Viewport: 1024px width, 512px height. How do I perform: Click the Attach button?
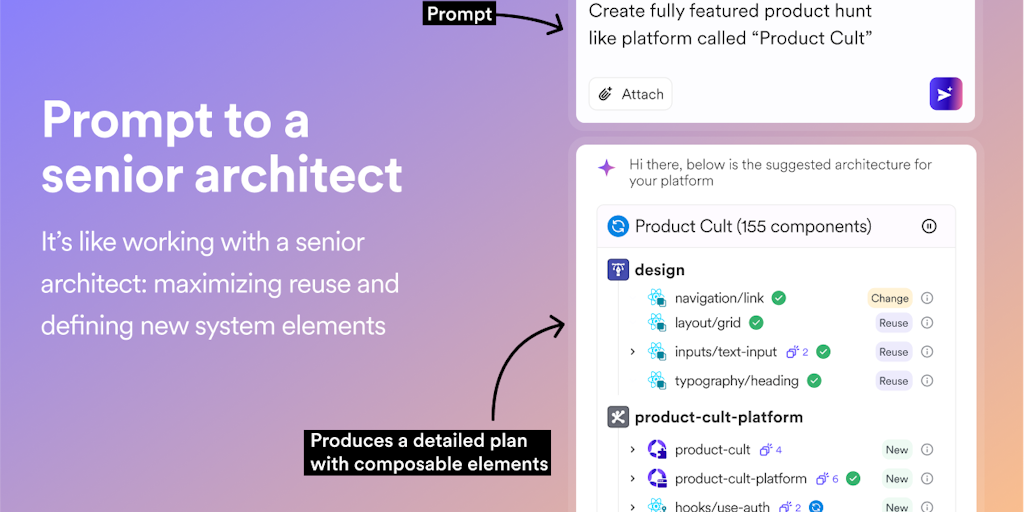[x=631, y=94]
